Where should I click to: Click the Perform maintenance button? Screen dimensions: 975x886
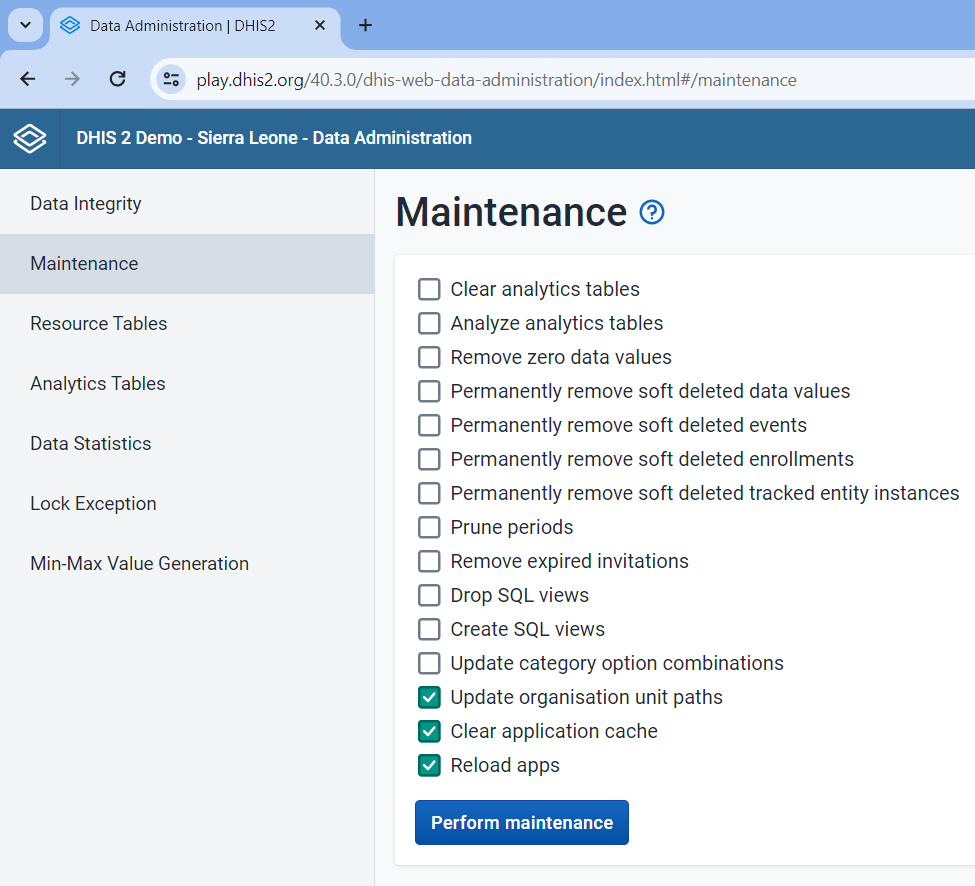coord(522,823)
